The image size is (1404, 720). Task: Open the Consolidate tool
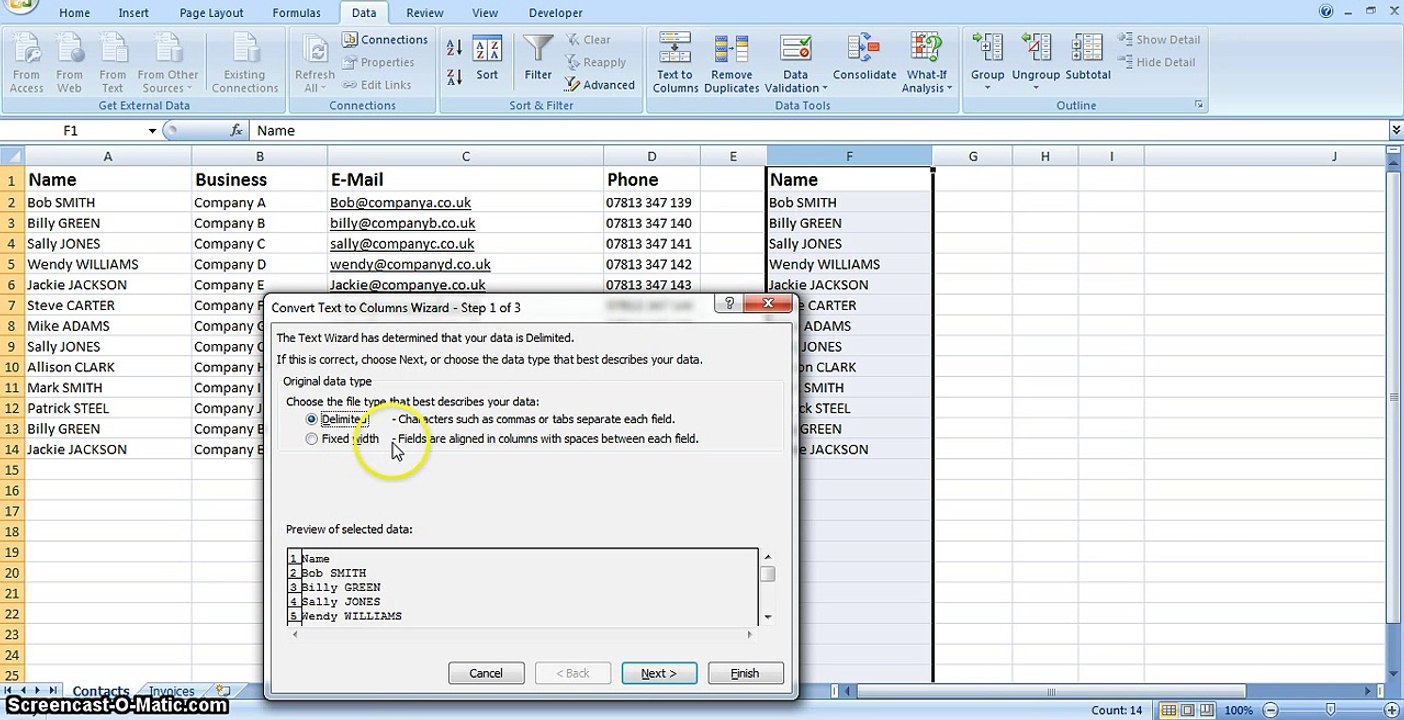click(864, 58)
